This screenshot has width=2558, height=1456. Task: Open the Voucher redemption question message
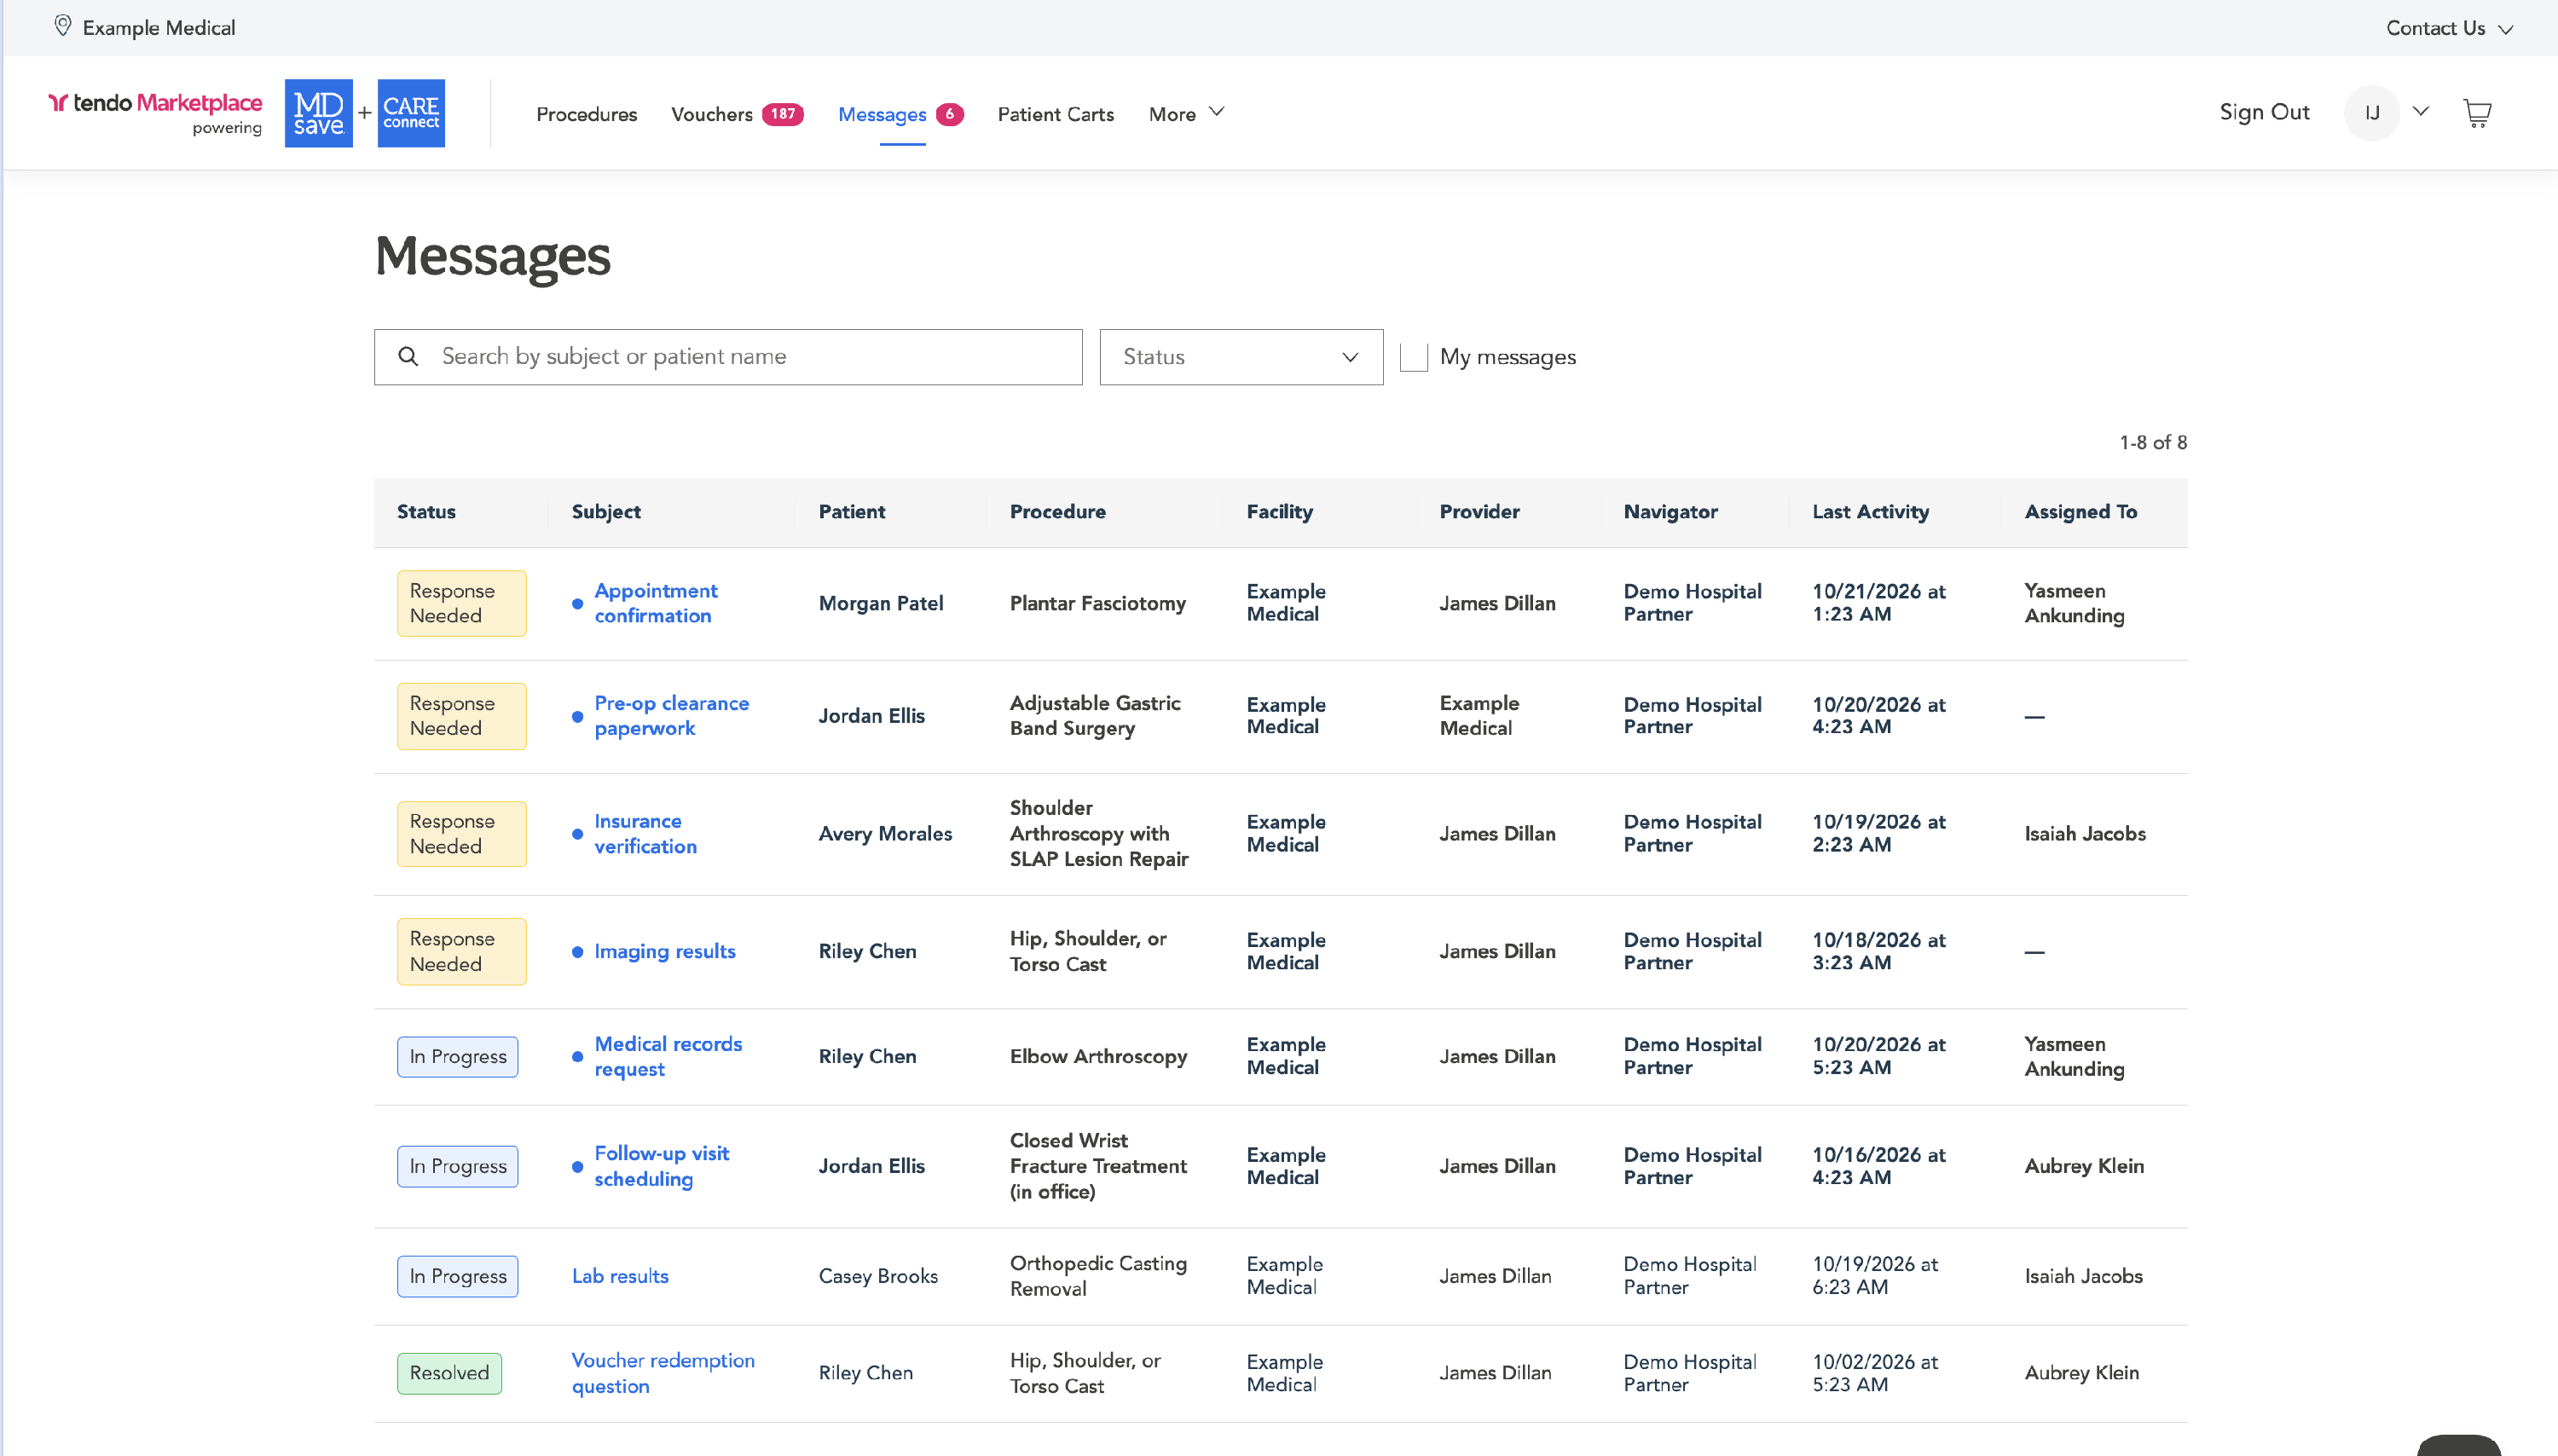coord(663,1373)
